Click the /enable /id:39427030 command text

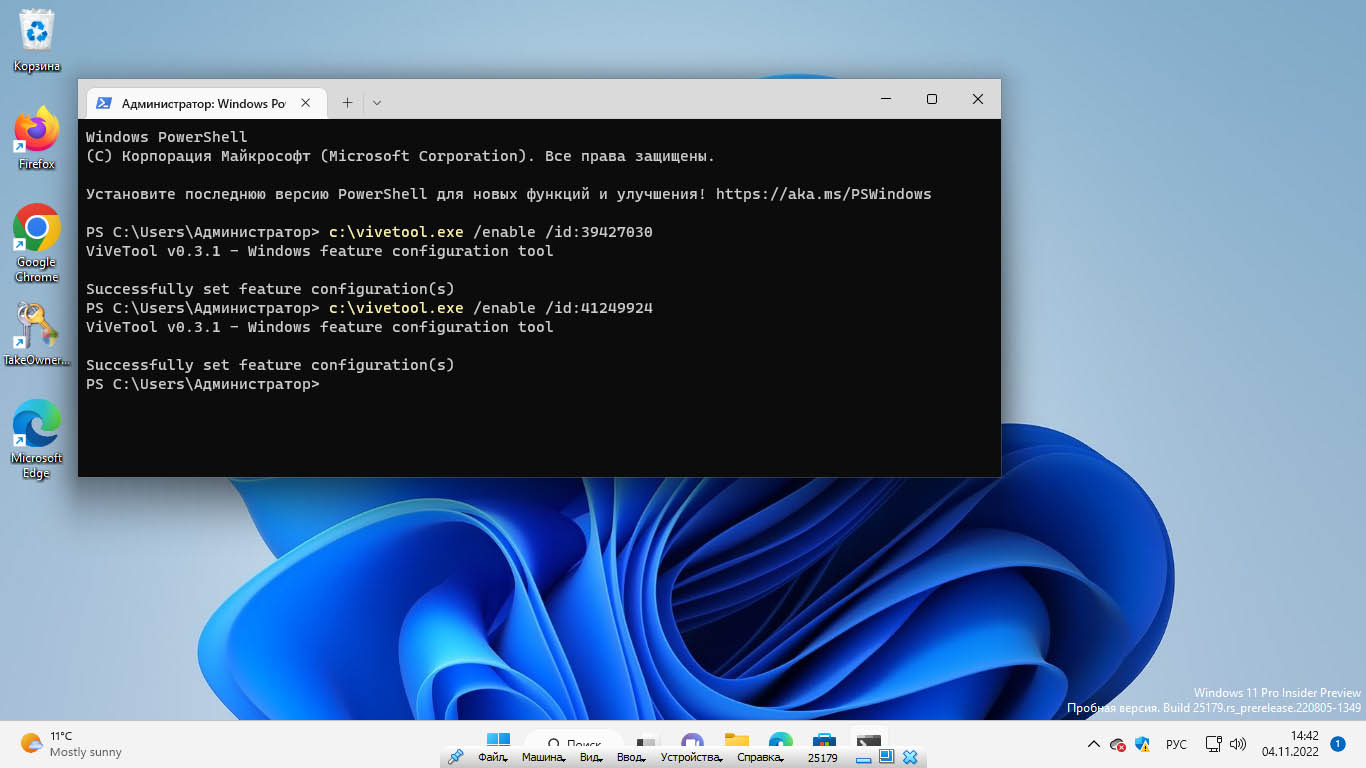(x=562, y=232)
